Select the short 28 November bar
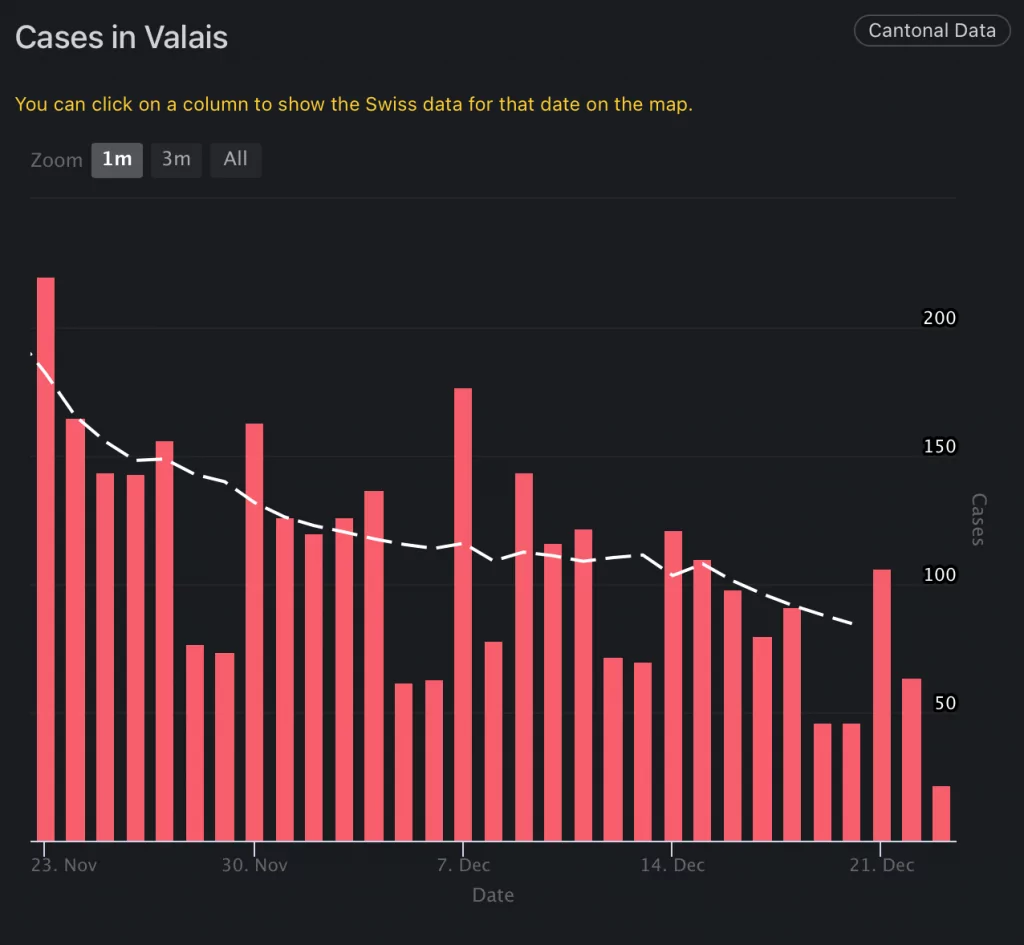1024x945 pixels. [x=195, y=743]
